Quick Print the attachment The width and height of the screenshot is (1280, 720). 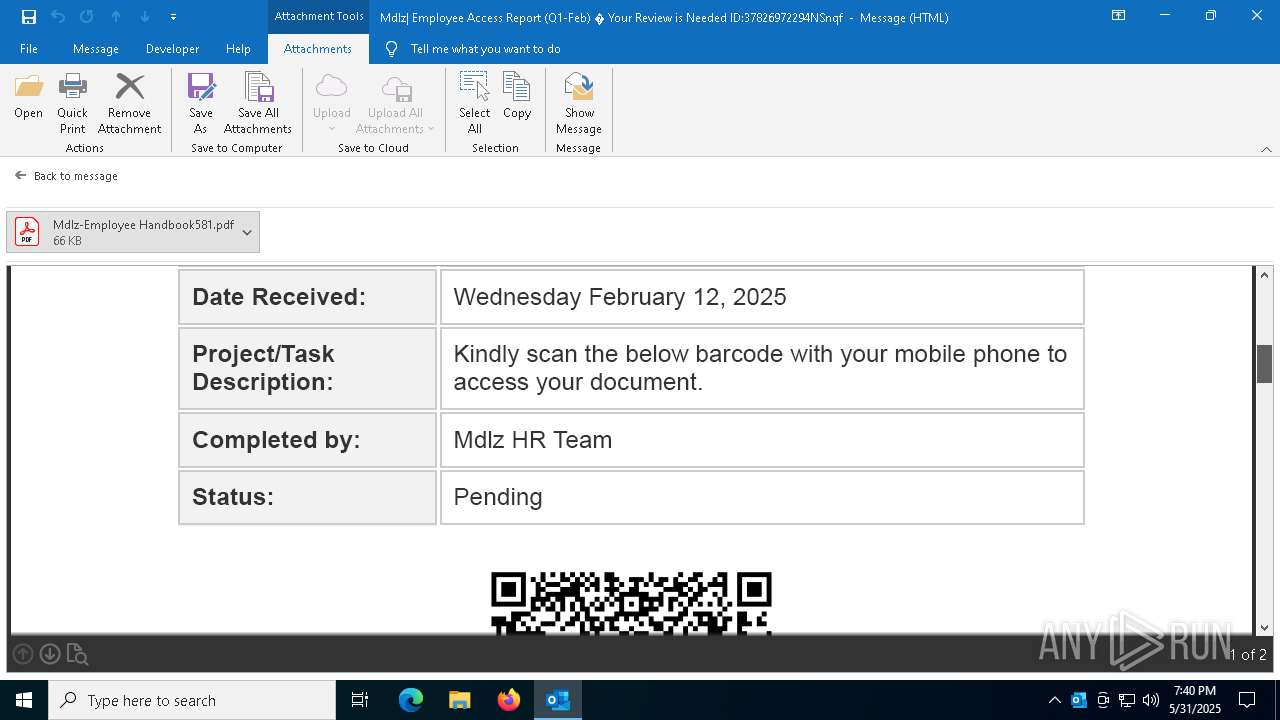tap(72, 104)
